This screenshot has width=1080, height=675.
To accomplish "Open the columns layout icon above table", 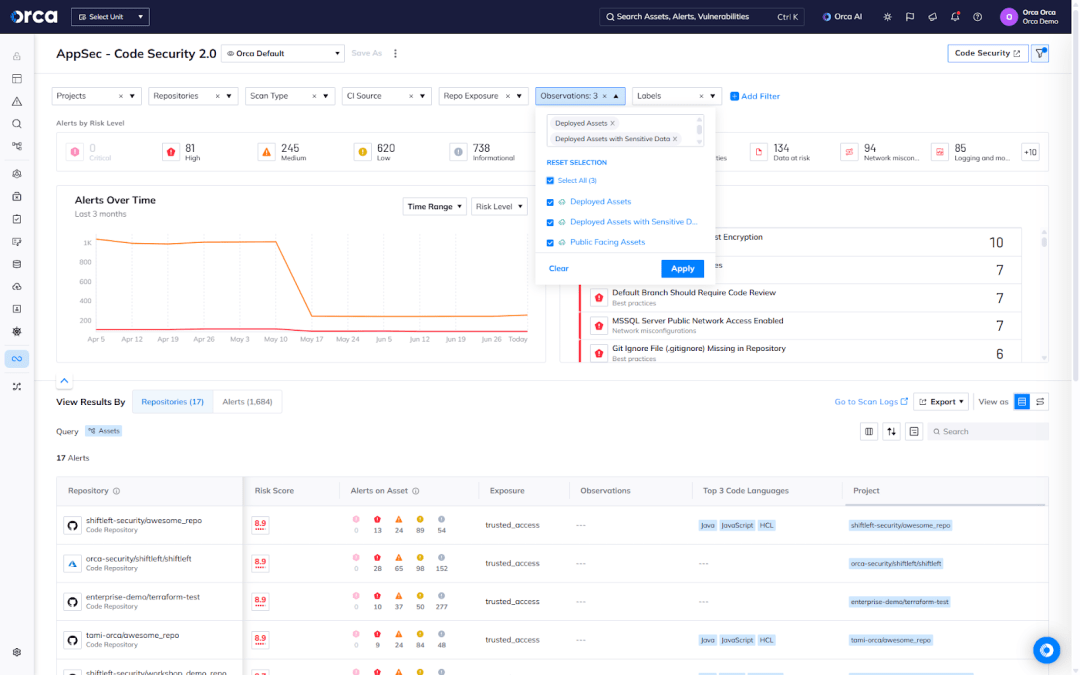I will click(x=869, y=431).
